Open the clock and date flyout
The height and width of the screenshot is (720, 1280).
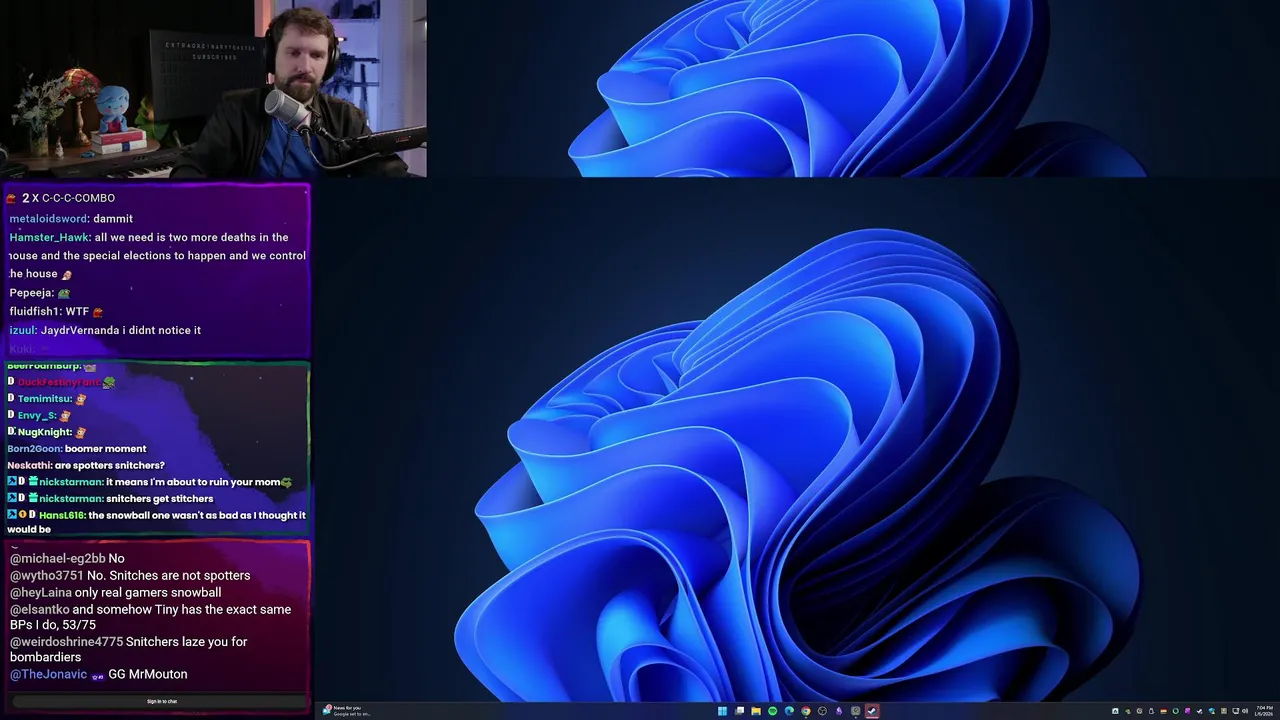(x=1264, y=711)
